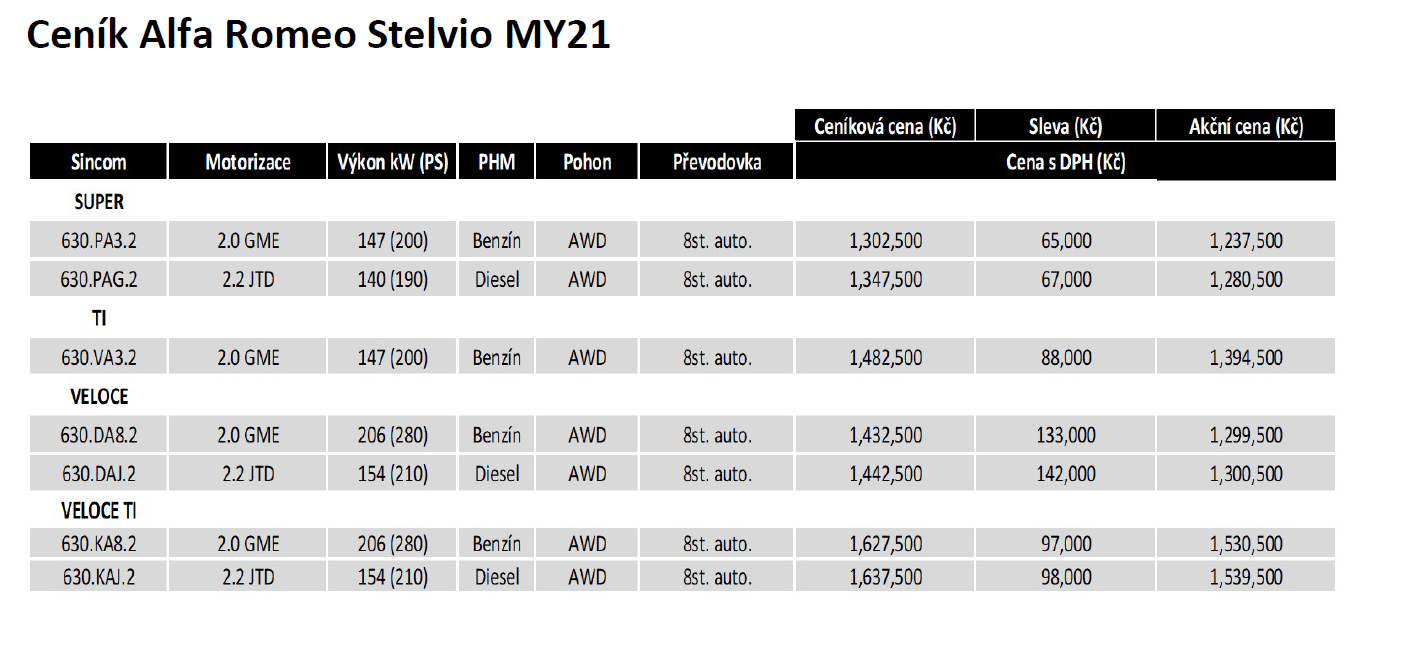Click the PHM column header

tap(497, 162)
